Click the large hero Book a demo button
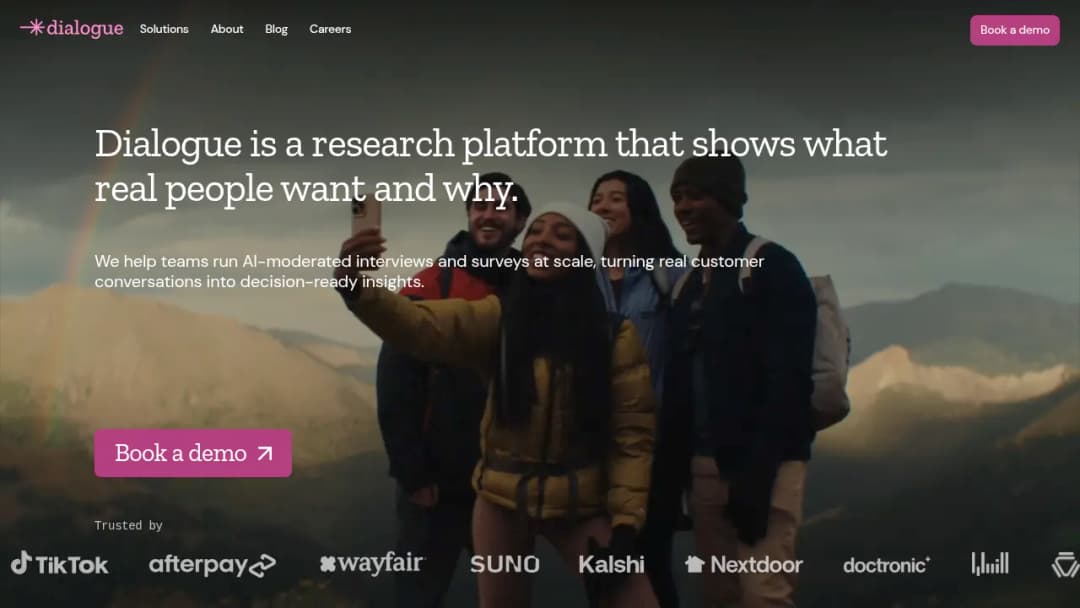Screen dimensions: 1080x608 coord(193,453)
